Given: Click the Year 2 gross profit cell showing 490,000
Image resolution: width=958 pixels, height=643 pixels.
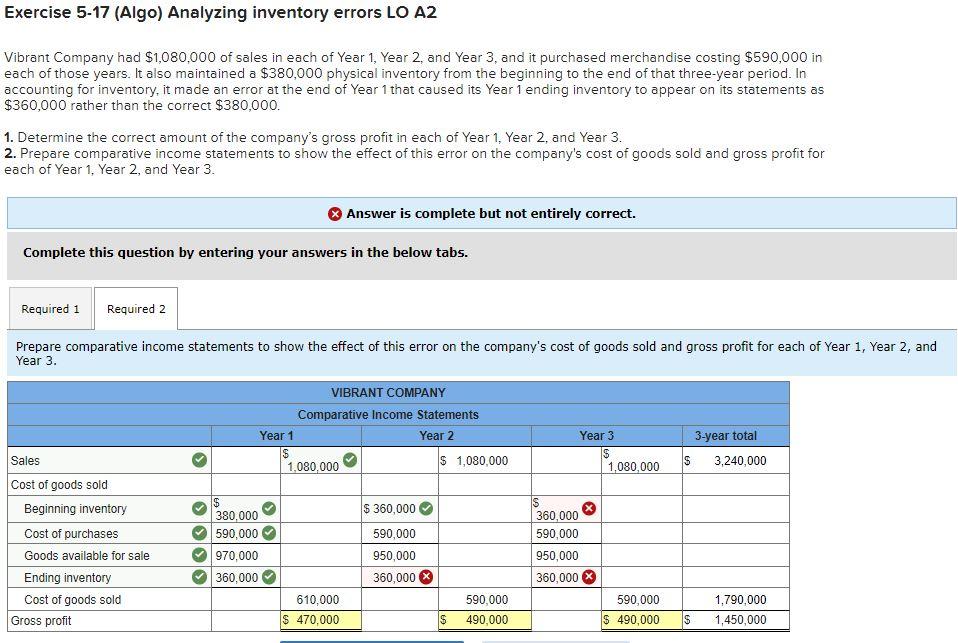Looking at the screenshot, I should click(x=485, y=620).
